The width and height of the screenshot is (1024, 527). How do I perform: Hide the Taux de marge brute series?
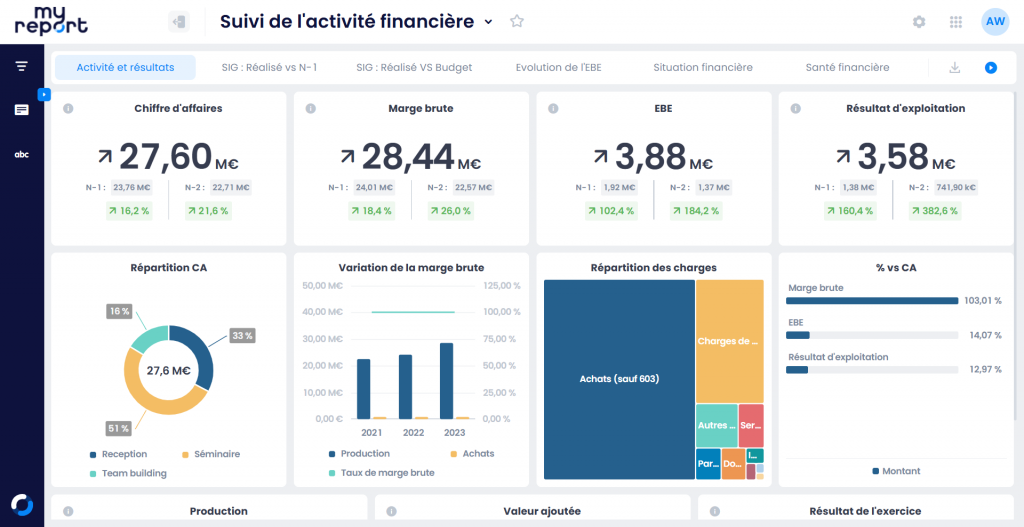[387, 472]
